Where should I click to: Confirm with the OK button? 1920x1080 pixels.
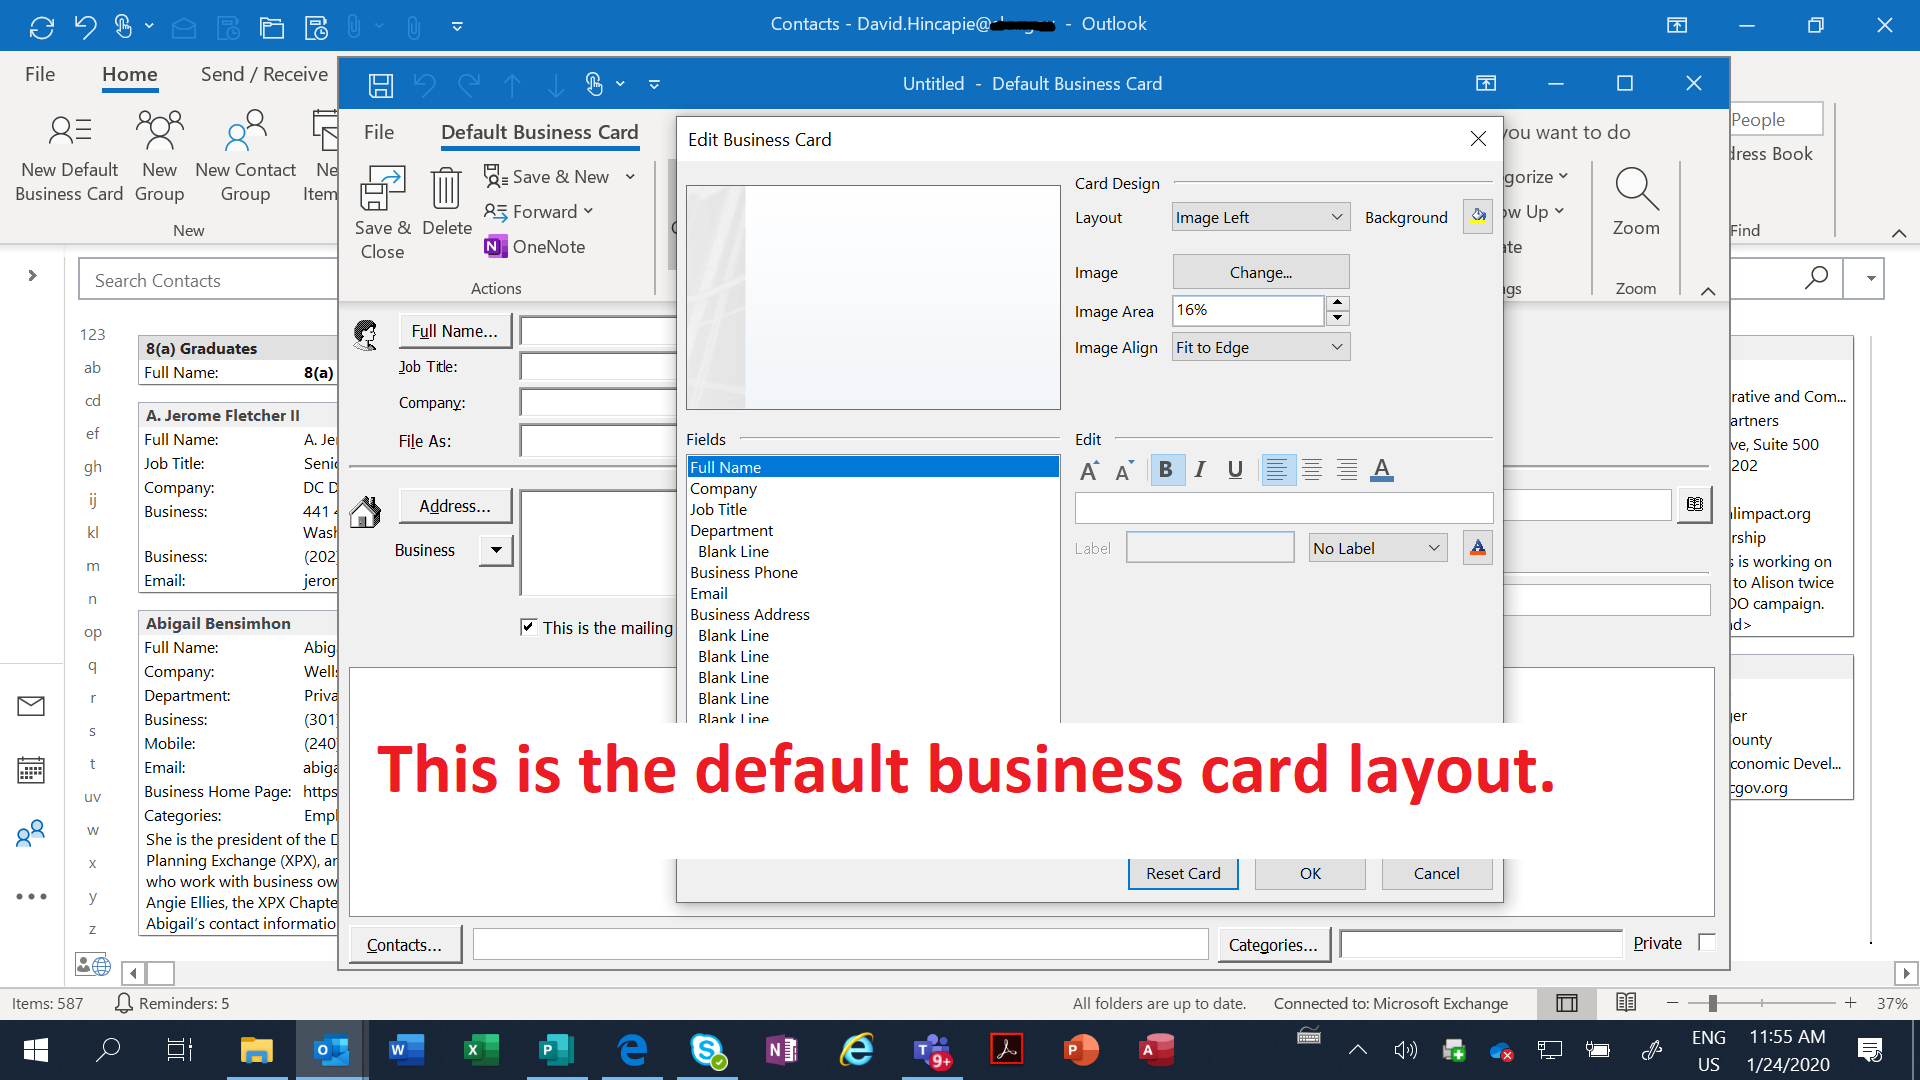tap(1310, 873)
